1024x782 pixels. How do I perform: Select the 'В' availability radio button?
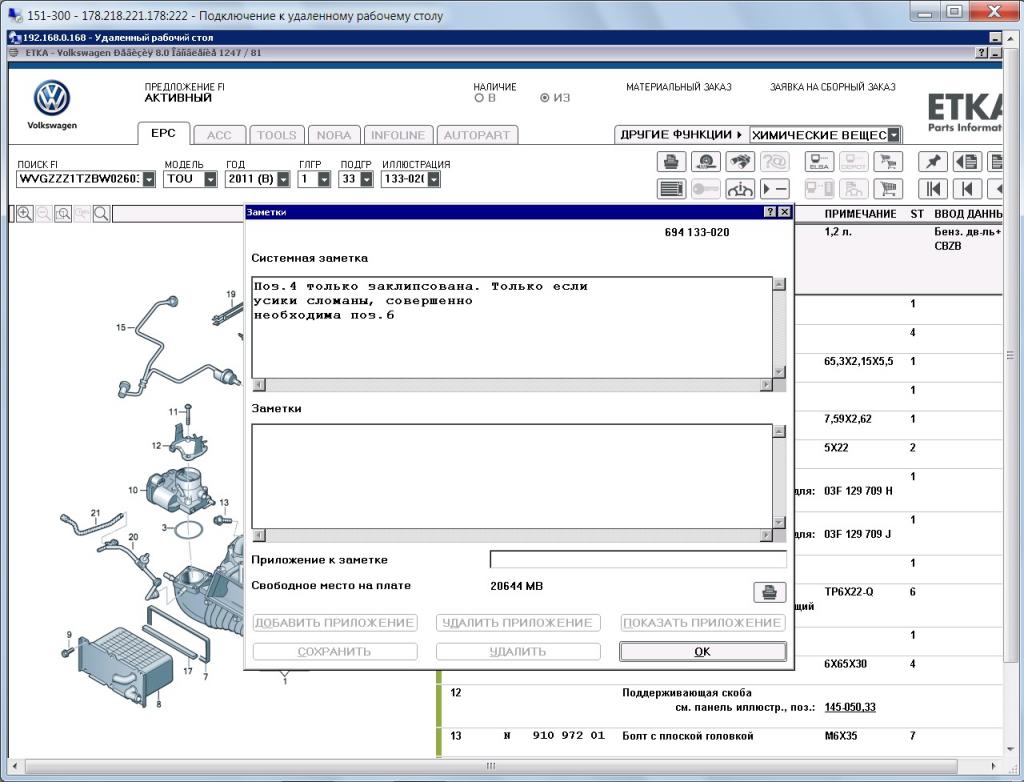479,98
